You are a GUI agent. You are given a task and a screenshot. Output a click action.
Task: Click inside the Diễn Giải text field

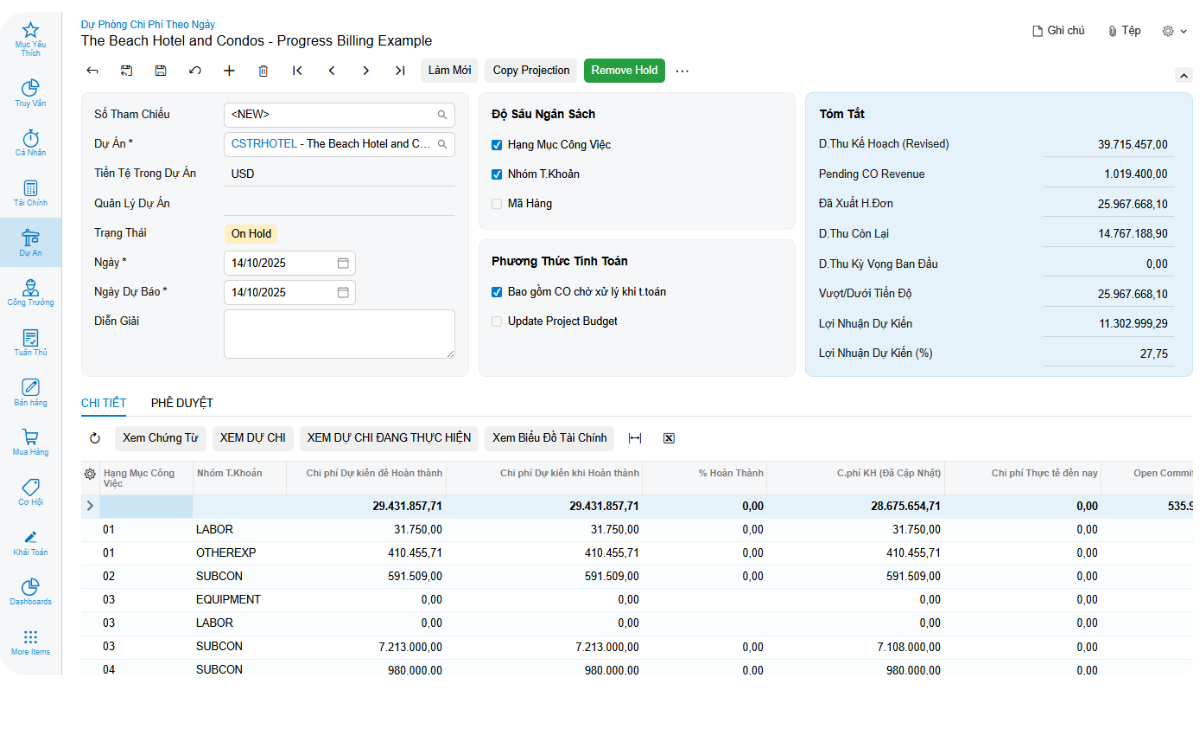[339, 335]
